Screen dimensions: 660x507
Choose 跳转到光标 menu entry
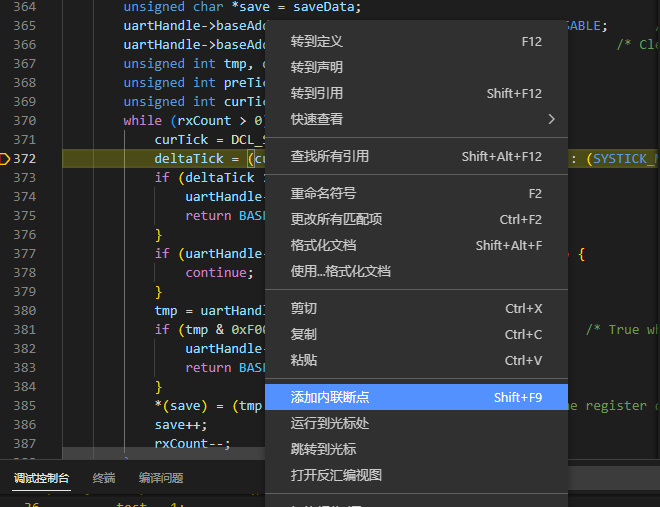coord(416,449)
